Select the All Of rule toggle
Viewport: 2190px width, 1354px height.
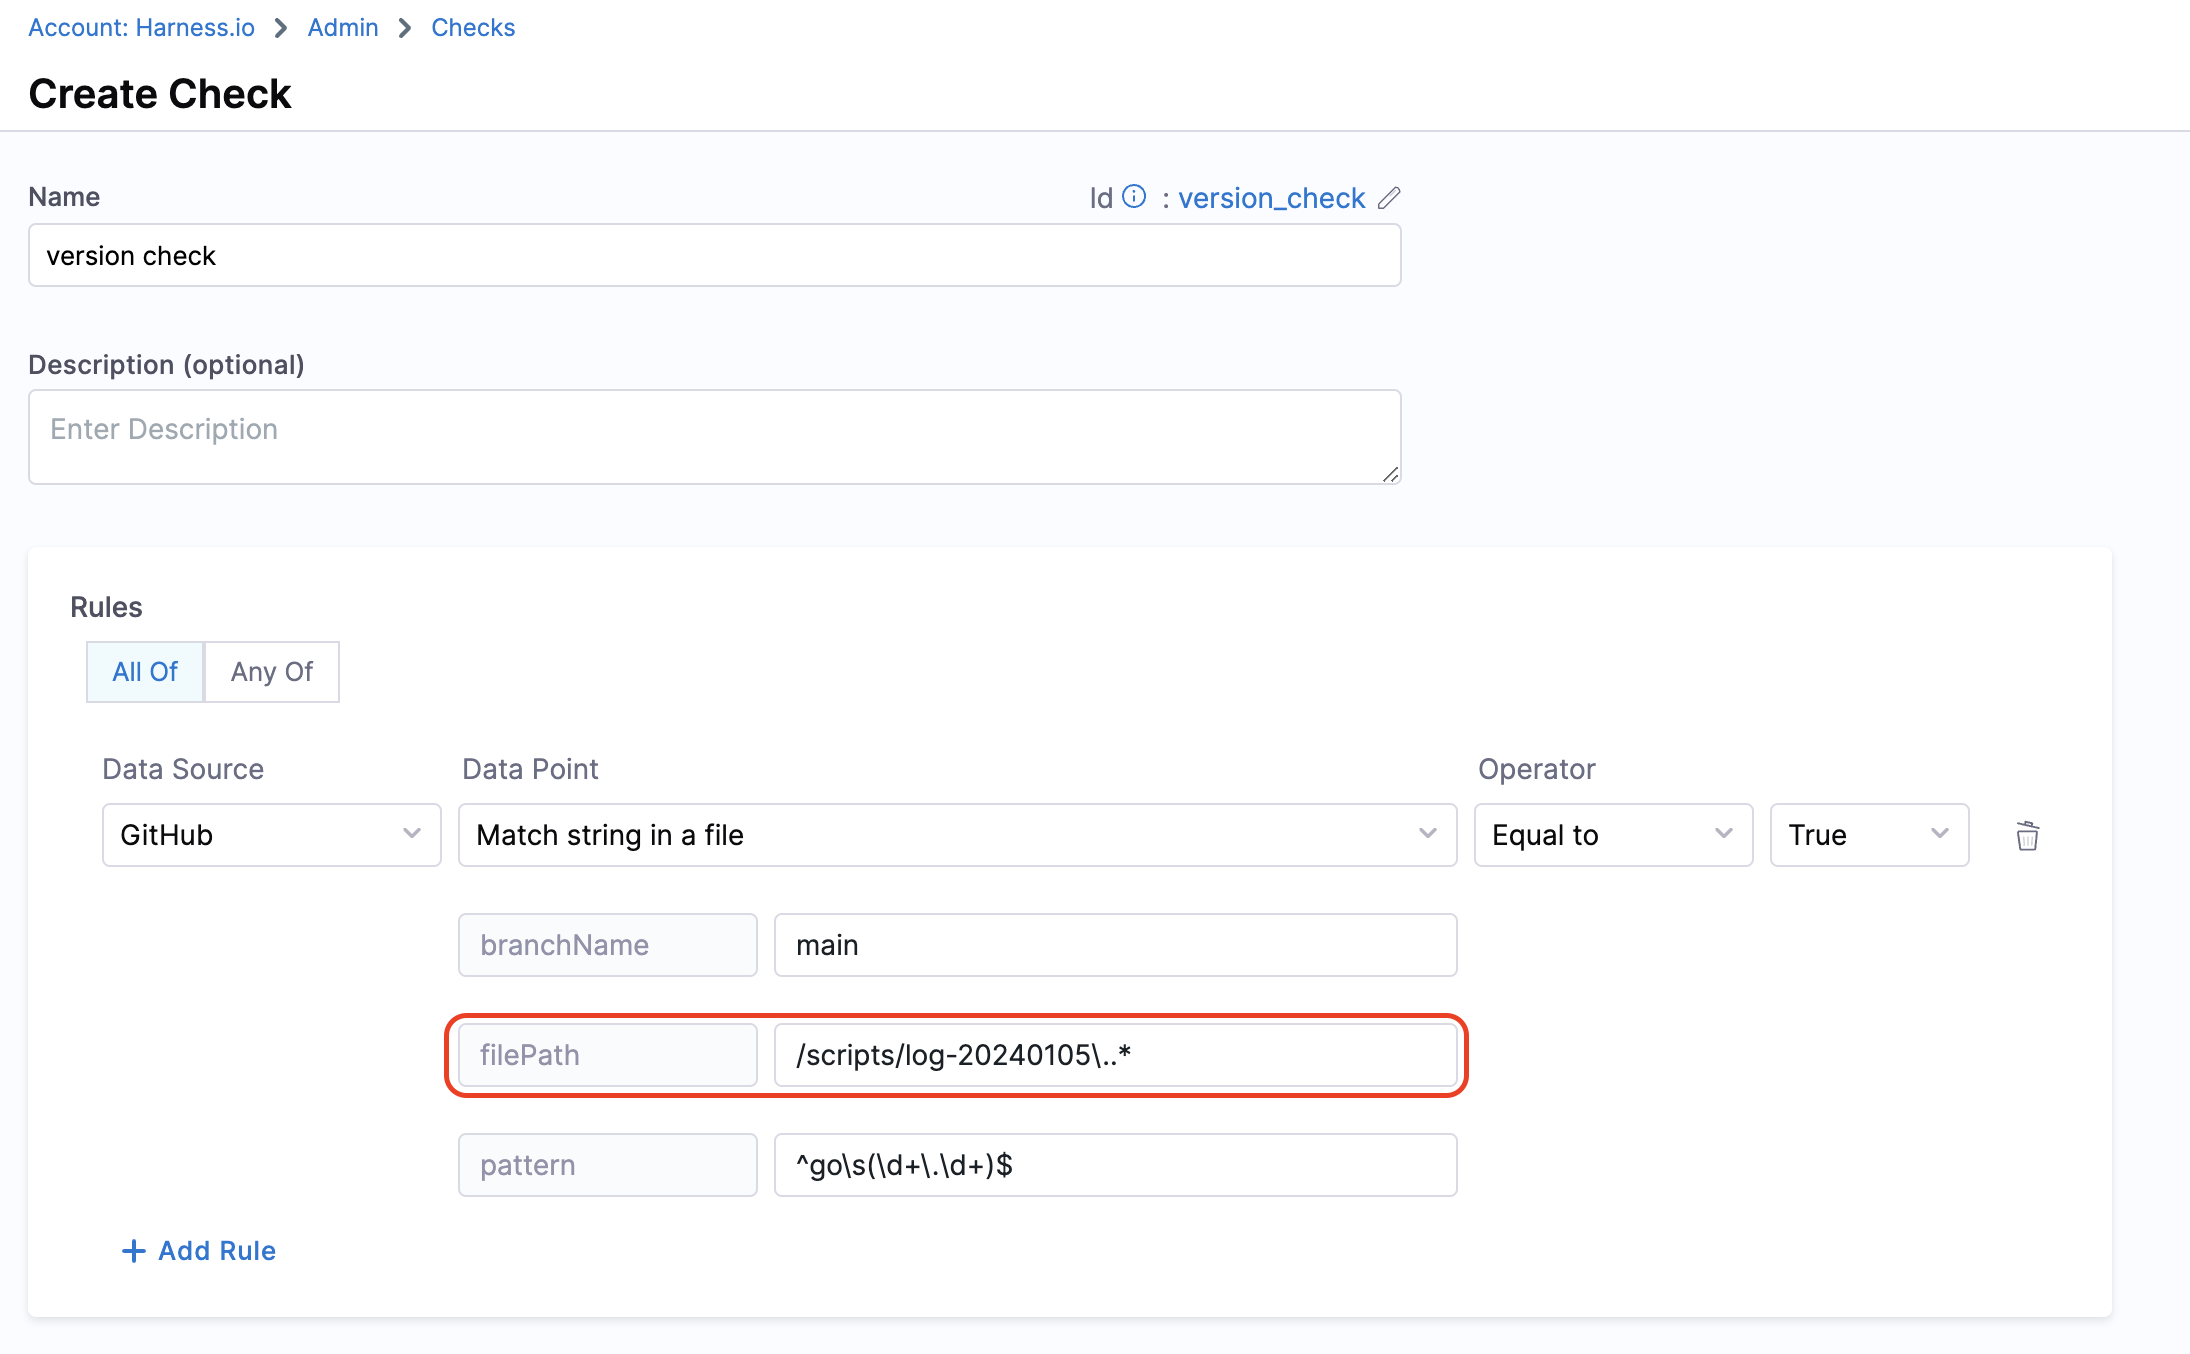pyautogui.click(x=145, y=672)
